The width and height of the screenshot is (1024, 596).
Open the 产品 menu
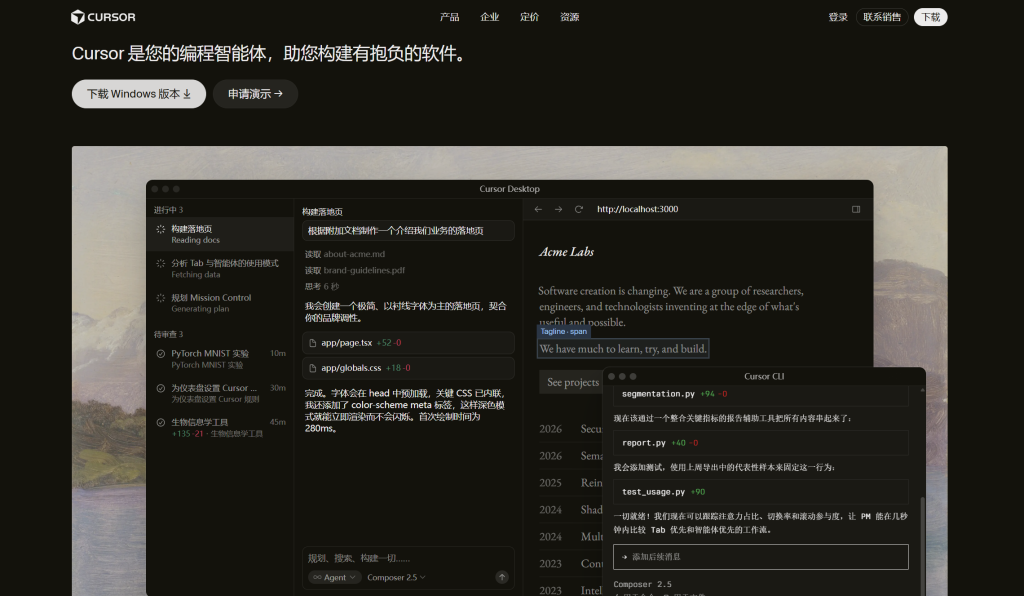[x=449, y=17]
